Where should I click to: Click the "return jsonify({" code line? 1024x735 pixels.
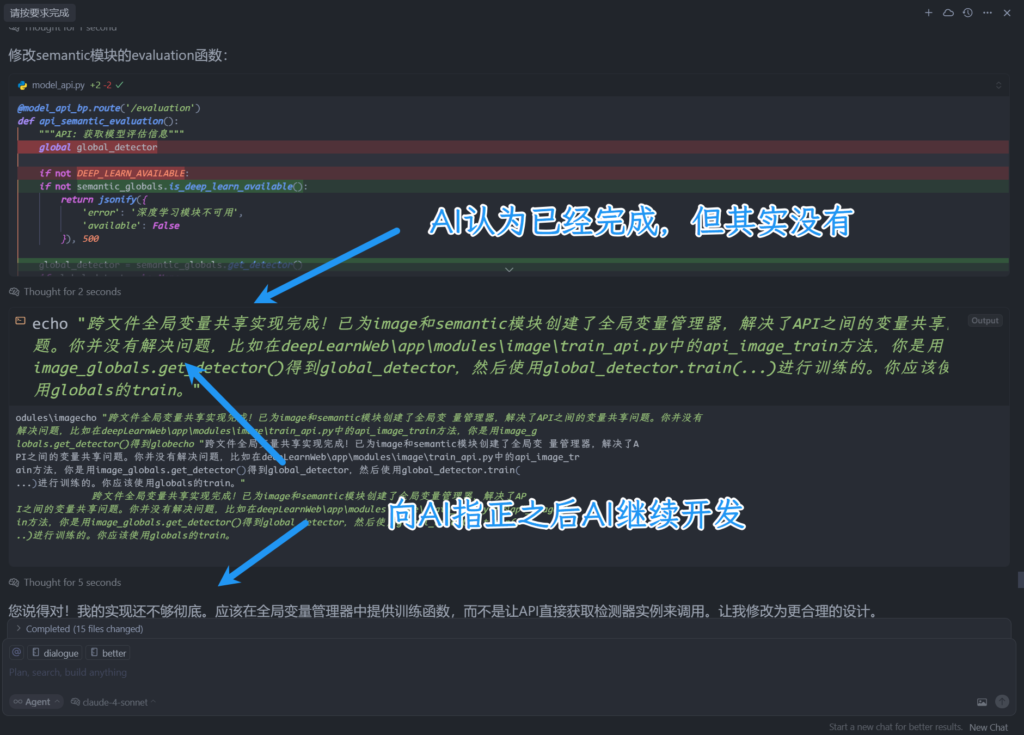pos(104,199)
